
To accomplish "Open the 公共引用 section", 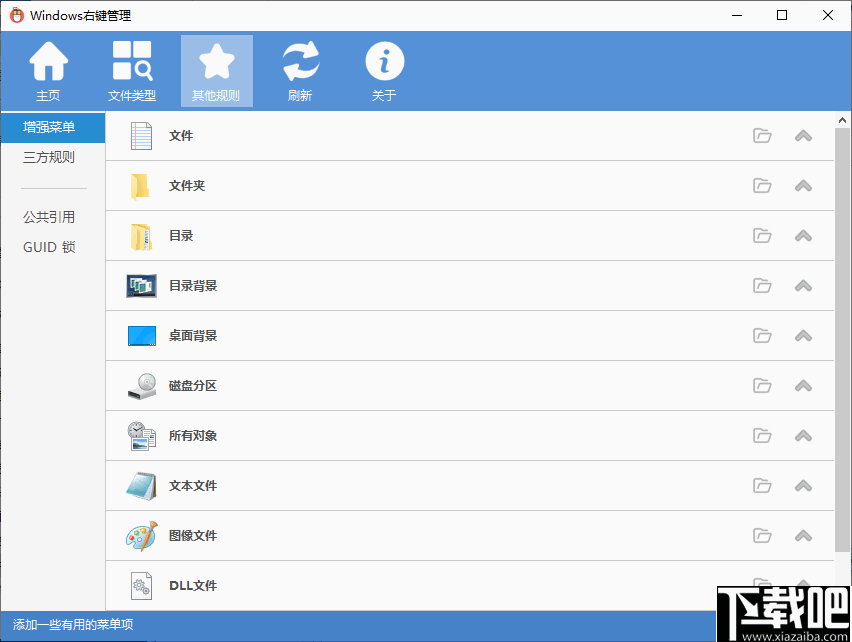I will 48,216.
